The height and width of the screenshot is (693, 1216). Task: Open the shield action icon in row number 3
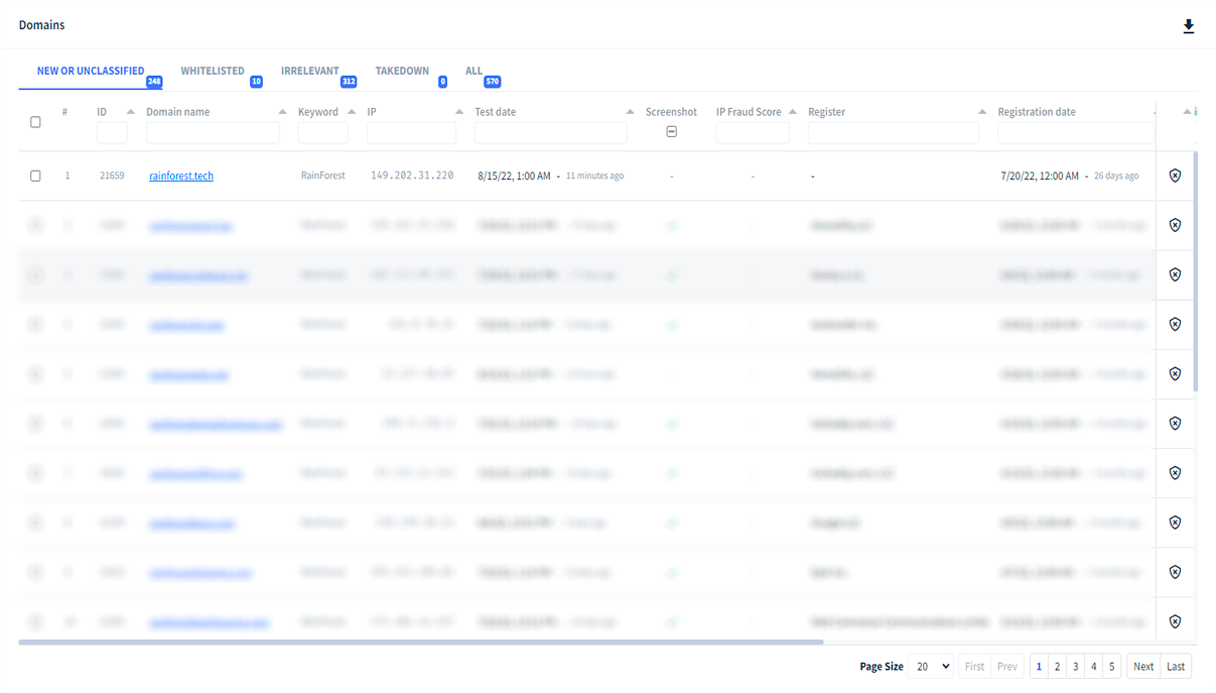(x=1175, y=275)
